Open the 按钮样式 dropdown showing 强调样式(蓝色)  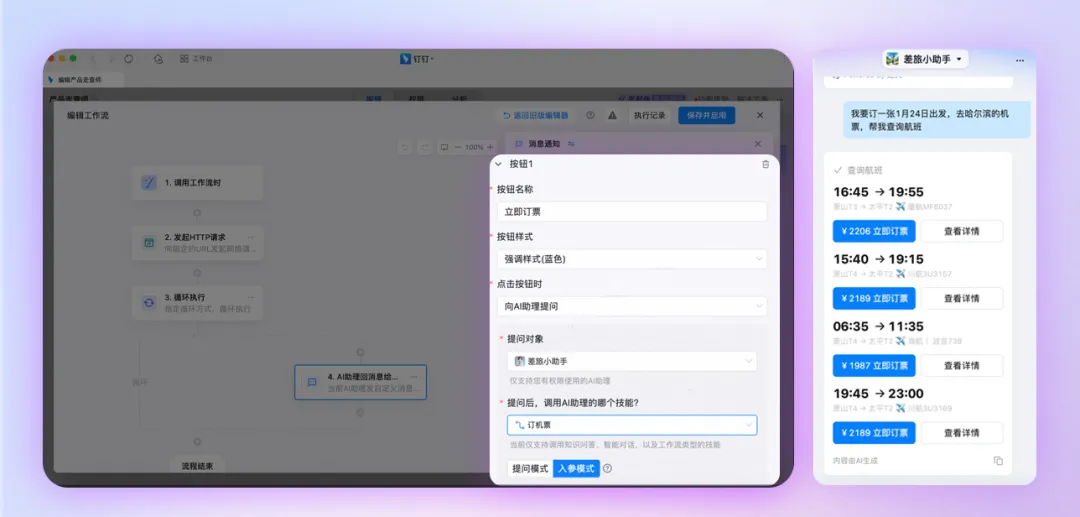632,260
